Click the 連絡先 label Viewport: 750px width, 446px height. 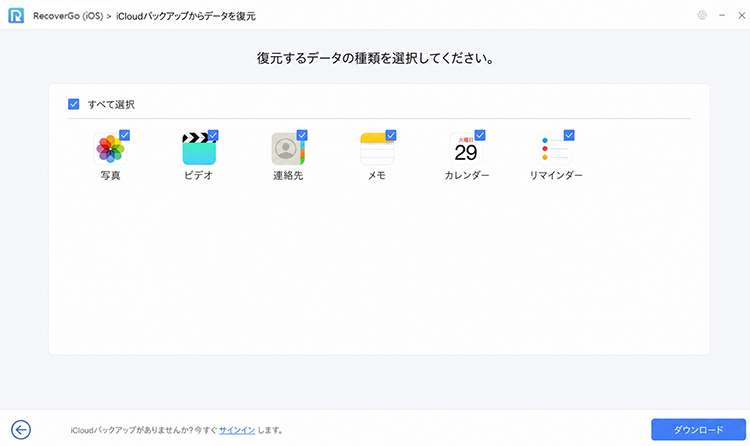[x=288, y=176]
